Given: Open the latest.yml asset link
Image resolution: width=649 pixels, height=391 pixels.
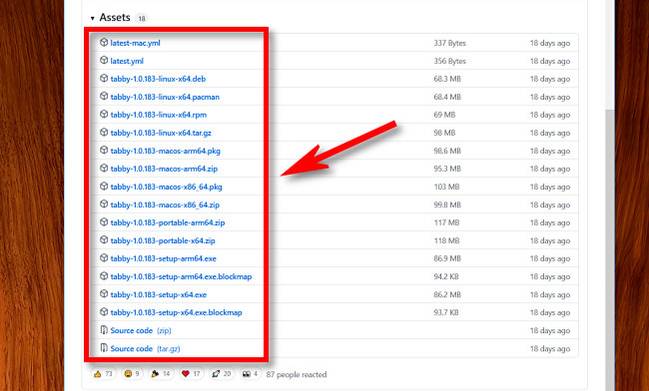Looking at the screenshot, I should [x=127, y=61].
